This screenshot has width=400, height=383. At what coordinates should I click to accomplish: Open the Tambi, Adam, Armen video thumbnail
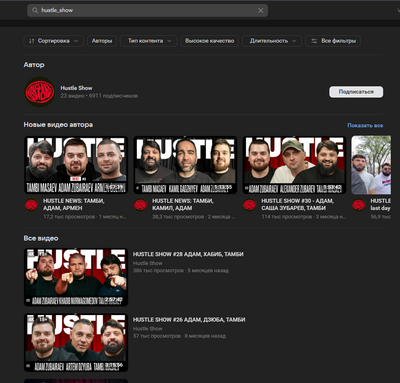76,165
